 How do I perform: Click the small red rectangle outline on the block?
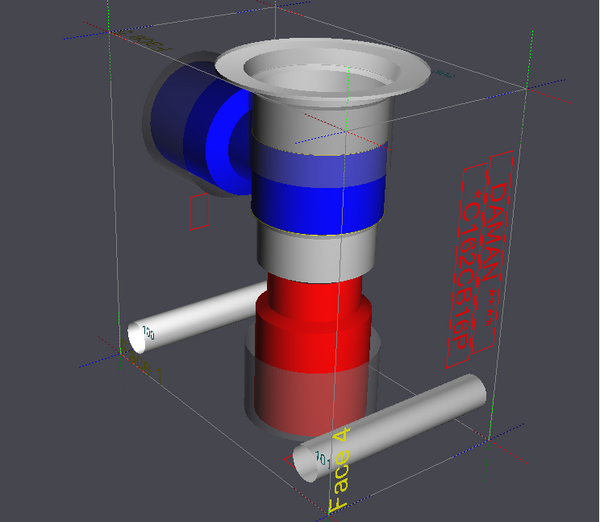[x=199, y=212]
